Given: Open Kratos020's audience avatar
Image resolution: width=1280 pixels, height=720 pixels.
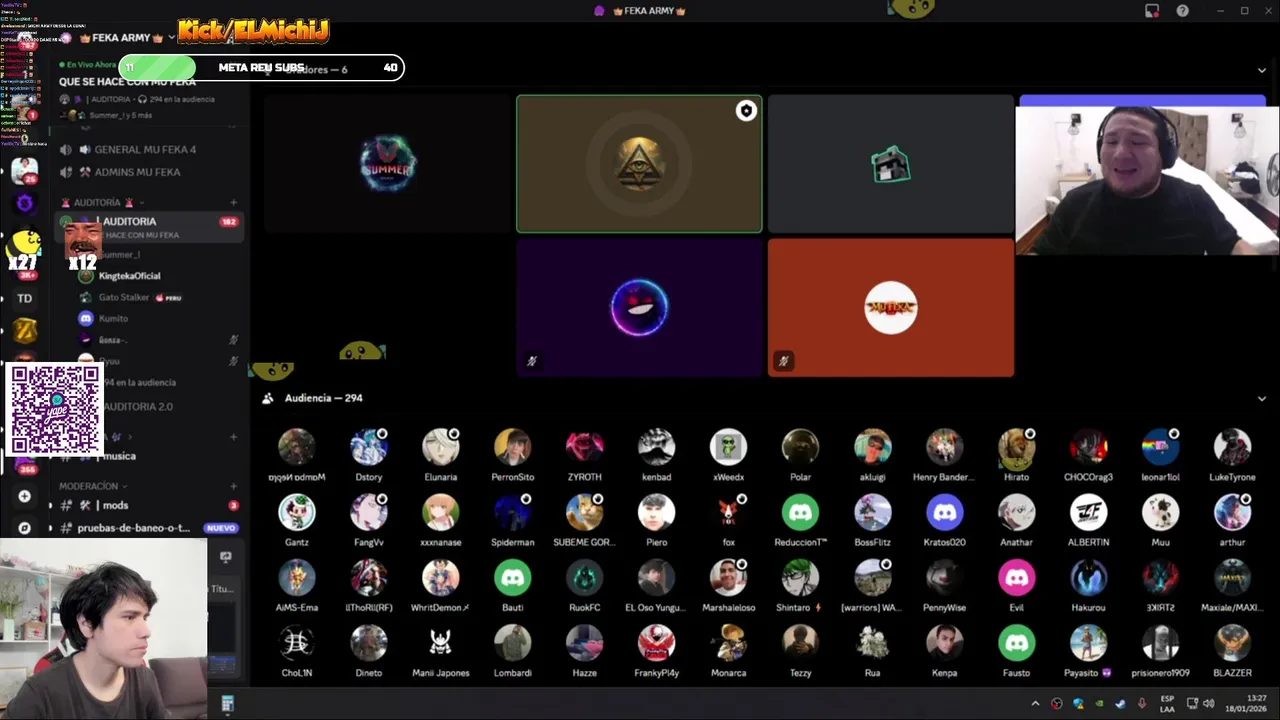Looking at the screenshot, I should 945,512.
